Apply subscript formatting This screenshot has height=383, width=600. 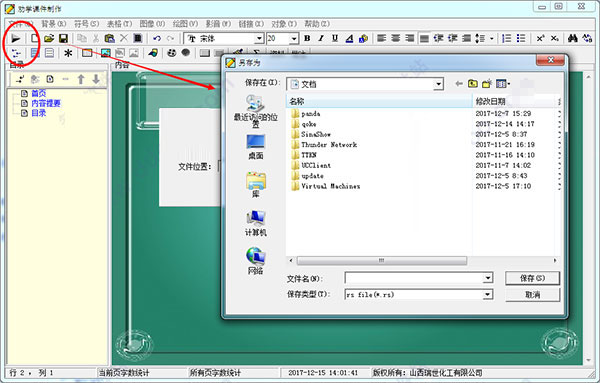(554, 38)
